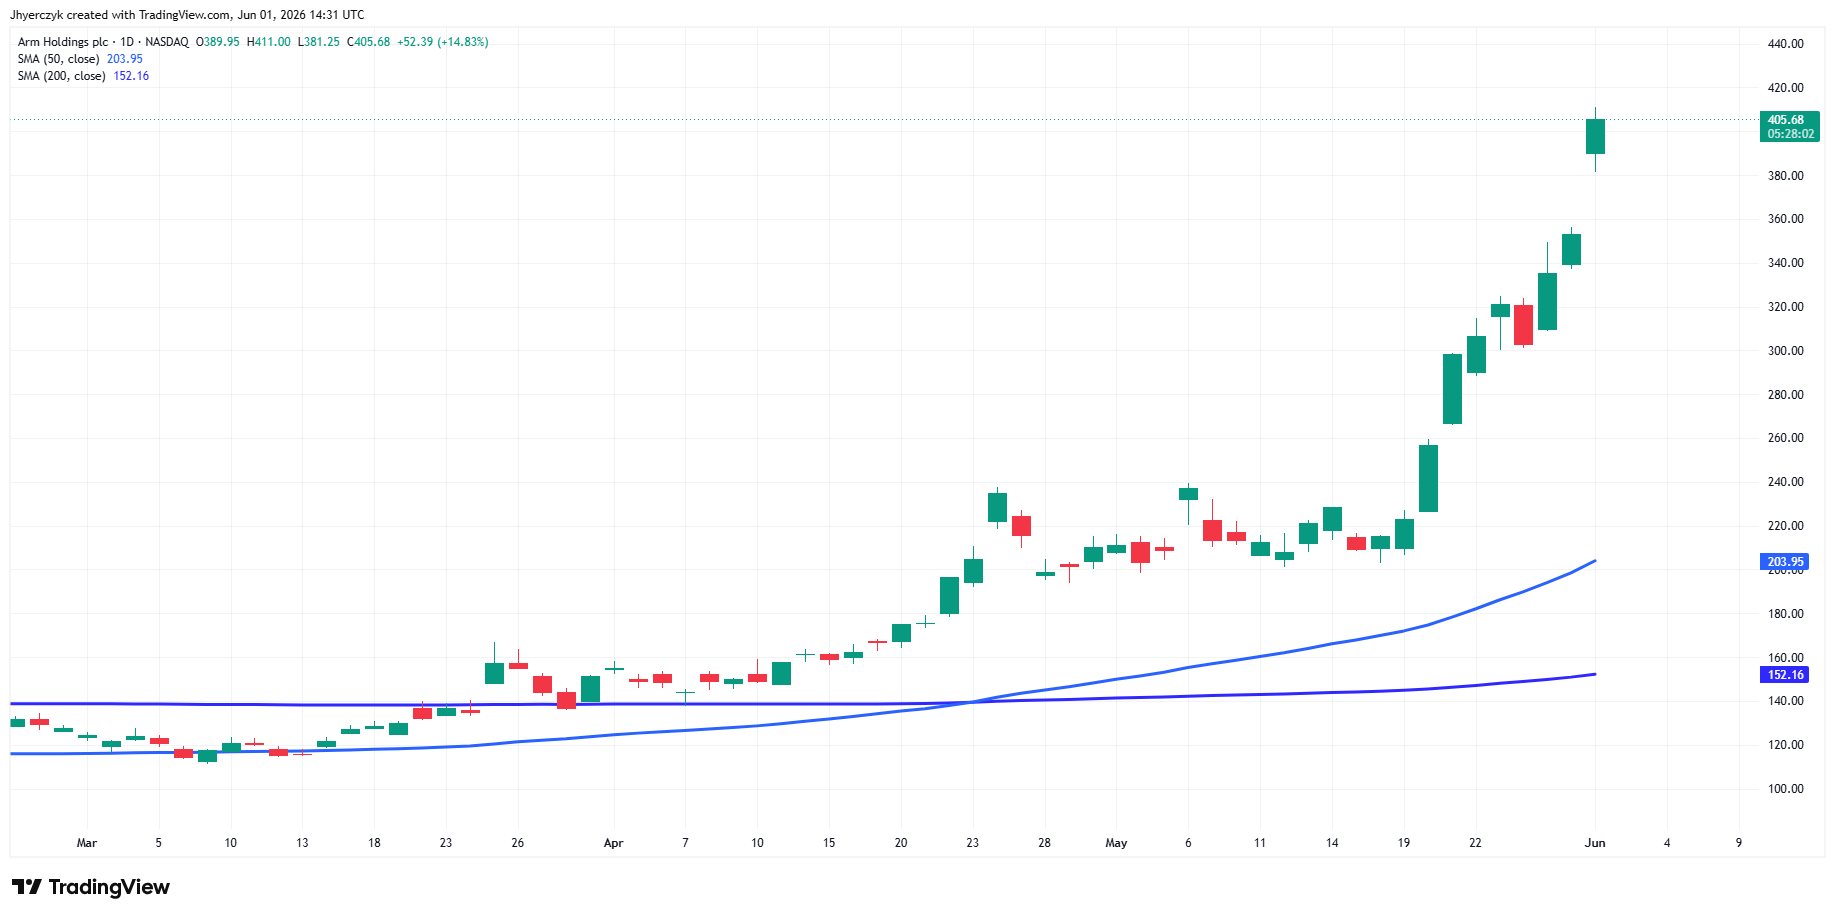1835x917 pixels.
Task: Click the latest green candle near 405.68
Action: (x=1595, y=137)
